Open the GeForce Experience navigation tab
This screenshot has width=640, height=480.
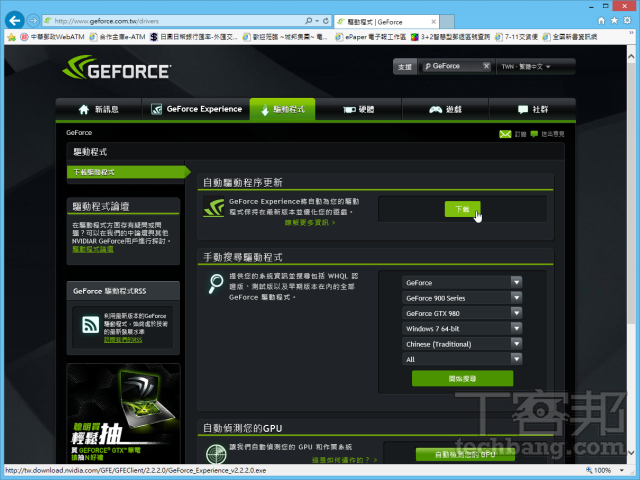coord(196,109)
